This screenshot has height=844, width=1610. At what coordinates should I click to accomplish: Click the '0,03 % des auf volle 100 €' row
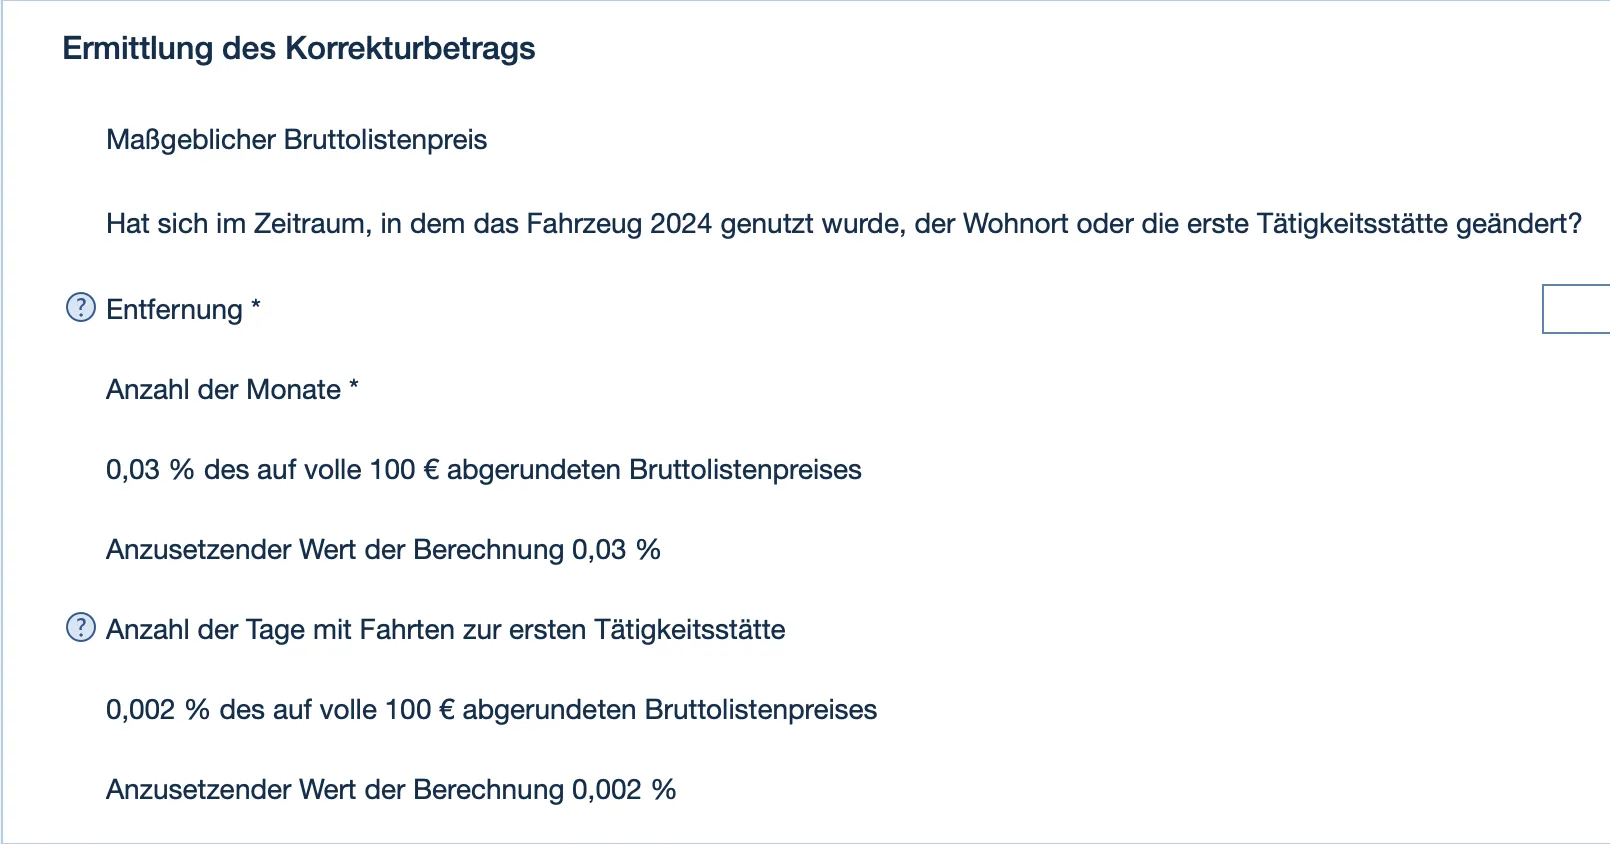point(483,470)
